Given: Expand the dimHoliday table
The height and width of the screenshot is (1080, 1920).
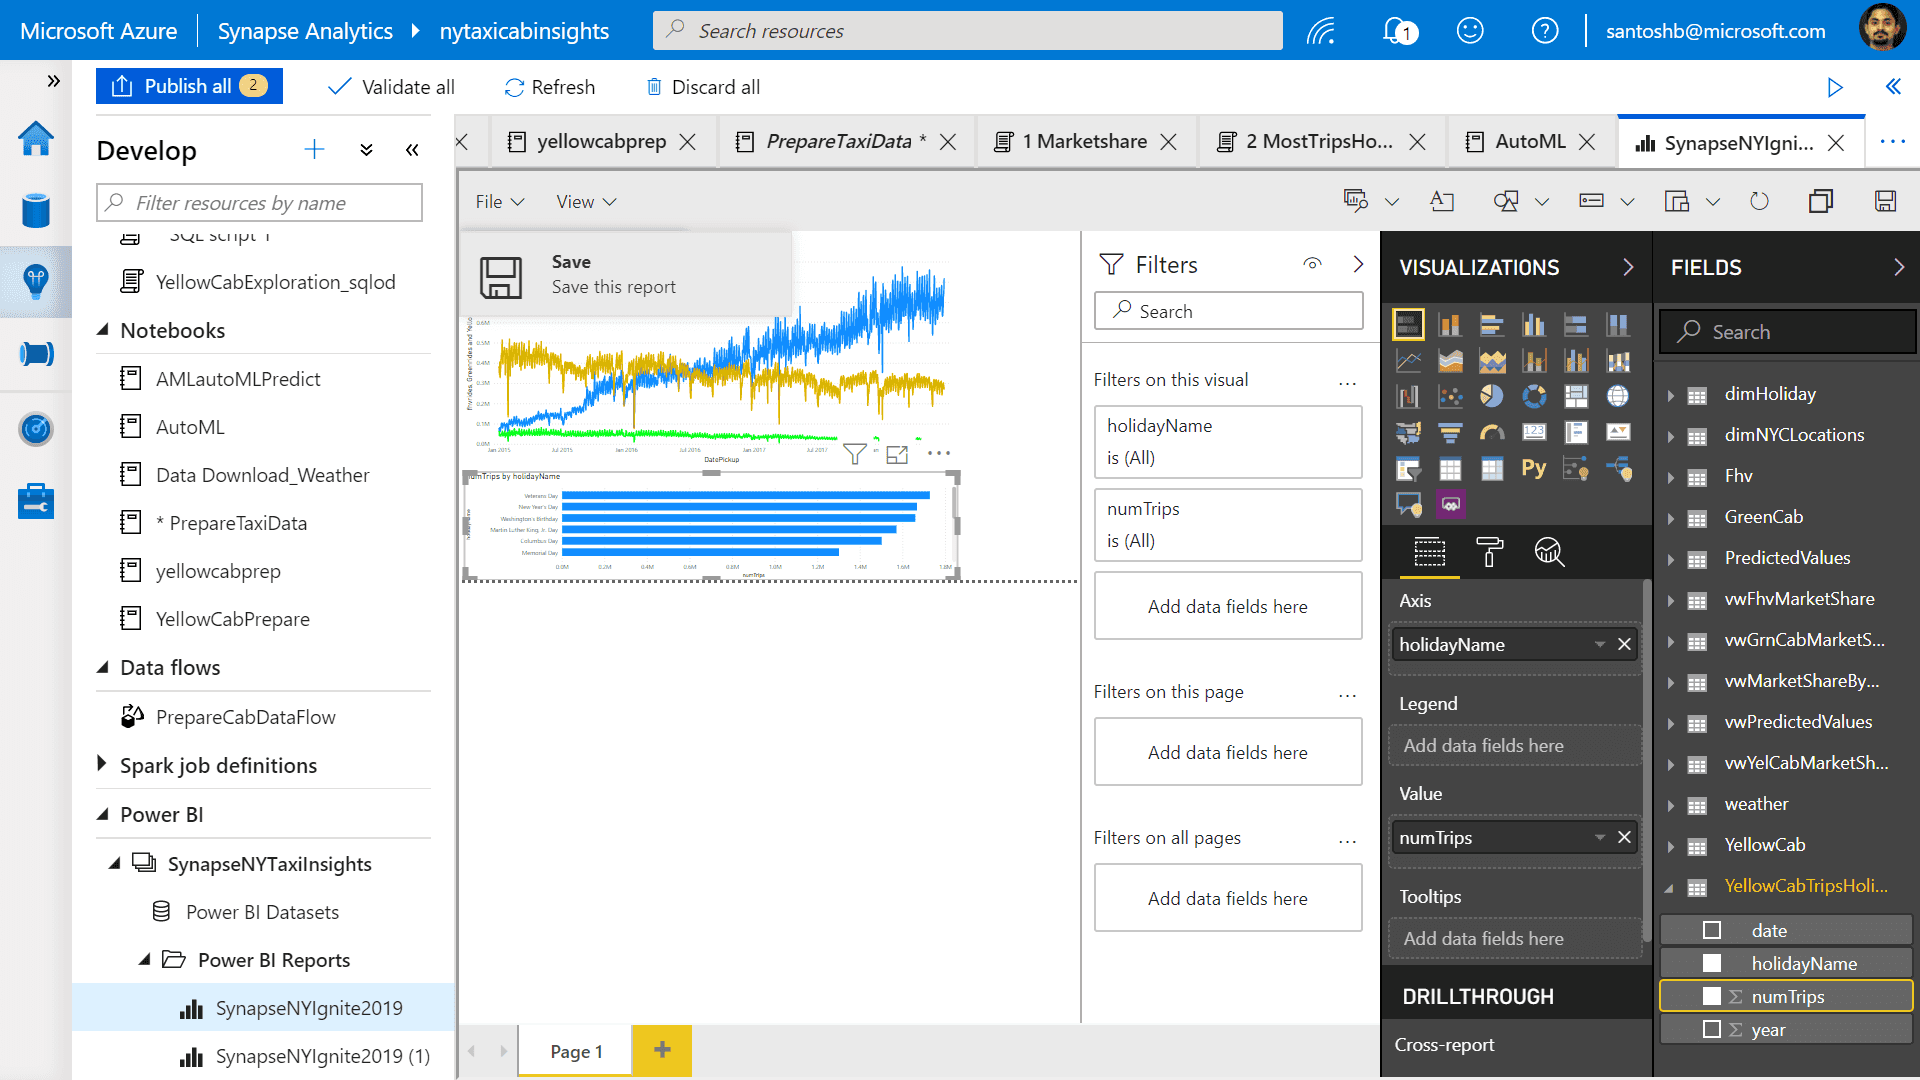Looking at the screenshot, I should click(1670, 395).
